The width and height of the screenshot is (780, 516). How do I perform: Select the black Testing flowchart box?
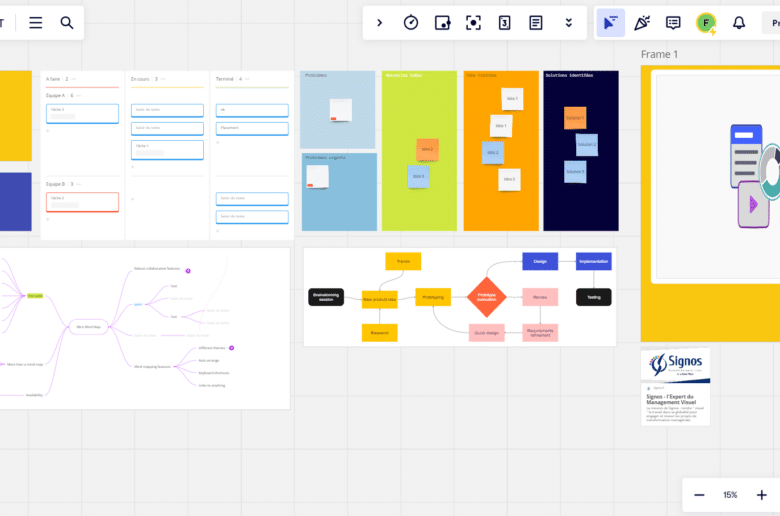593,297
